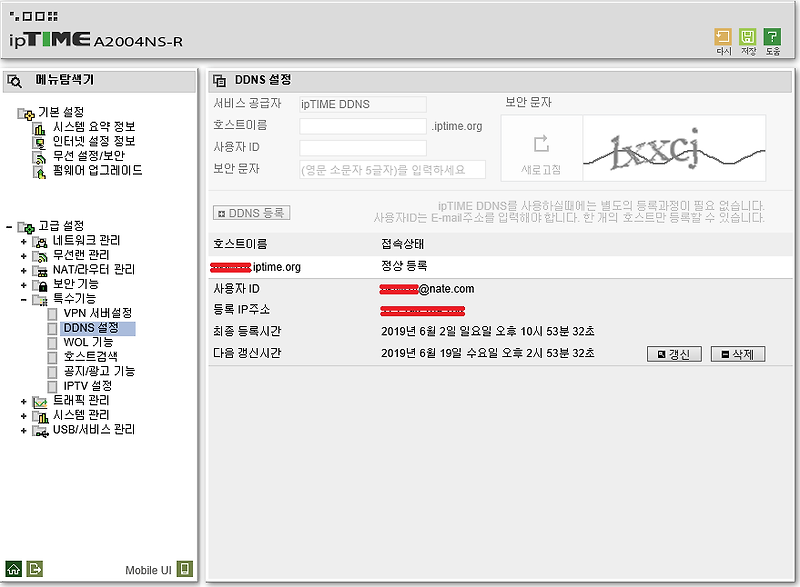Viewport: 800px width, 587px height.
Task: Click the magnifier icon on 메뉴탐색기 panel header
Action: coord(14,79)
